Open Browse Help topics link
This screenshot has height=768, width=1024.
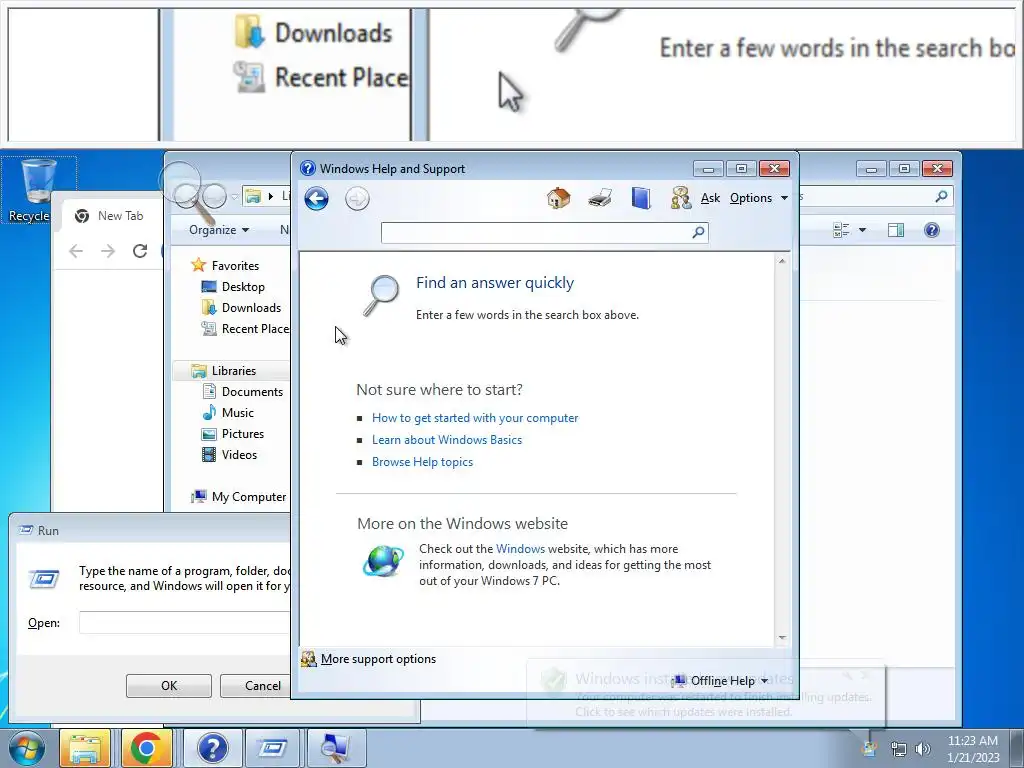pyautogui.click(x=422, y=462)
